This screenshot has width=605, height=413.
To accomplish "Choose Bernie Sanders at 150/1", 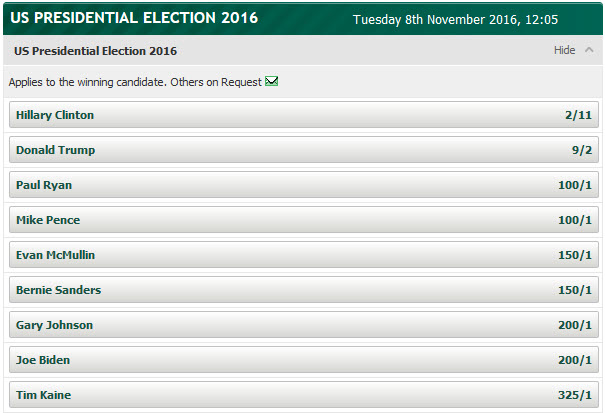I will pos(304,290).
